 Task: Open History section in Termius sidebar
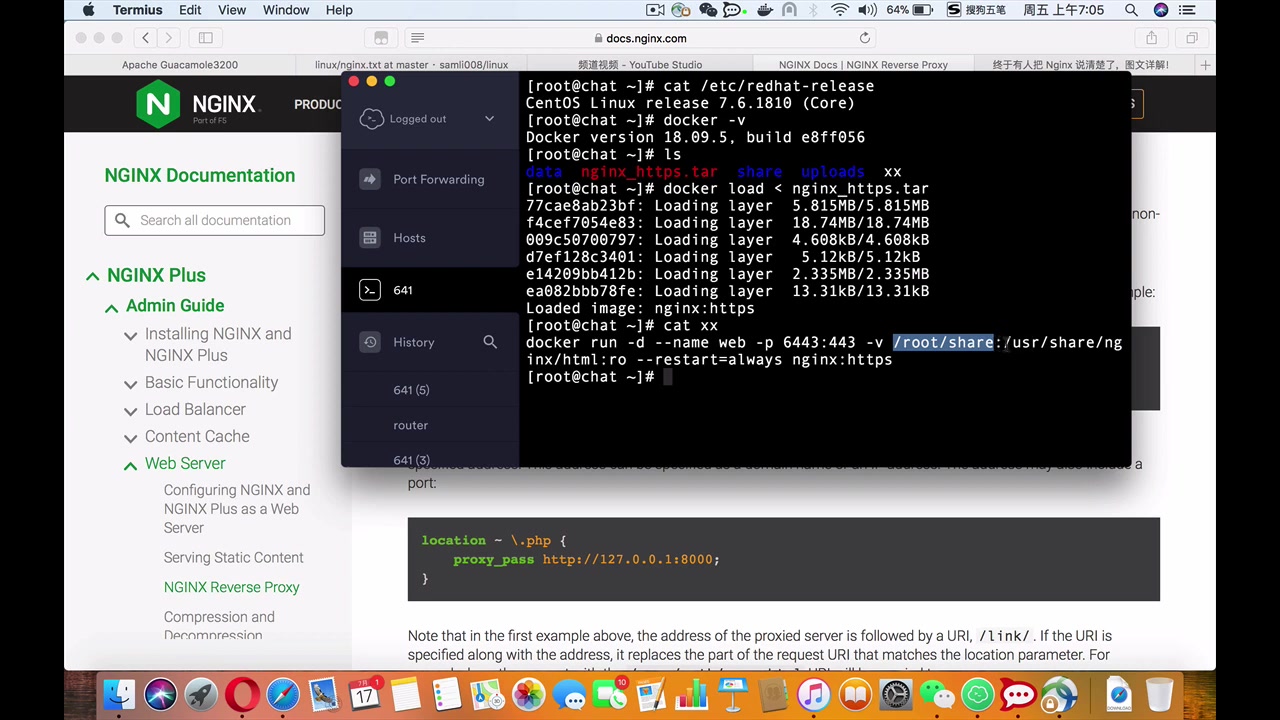pyautogui.click(x=414, y=342)
